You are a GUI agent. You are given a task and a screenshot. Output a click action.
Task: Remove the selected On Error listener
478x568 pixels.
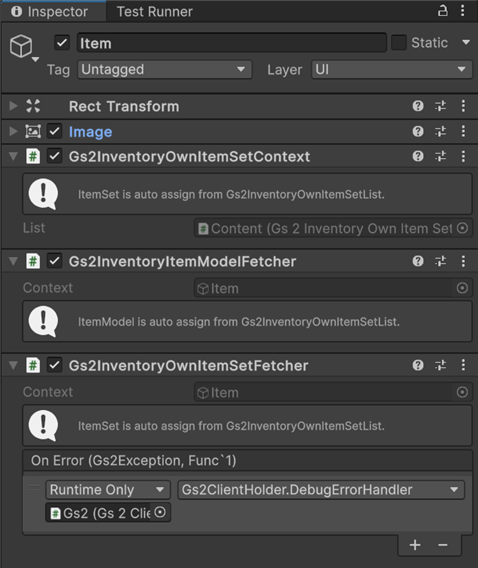coord(443,545)
